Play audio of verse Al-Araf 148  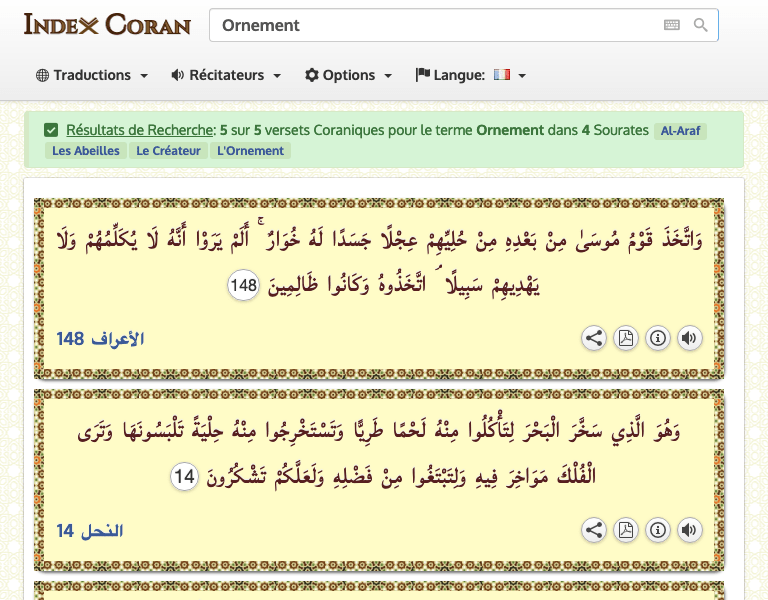689,338
